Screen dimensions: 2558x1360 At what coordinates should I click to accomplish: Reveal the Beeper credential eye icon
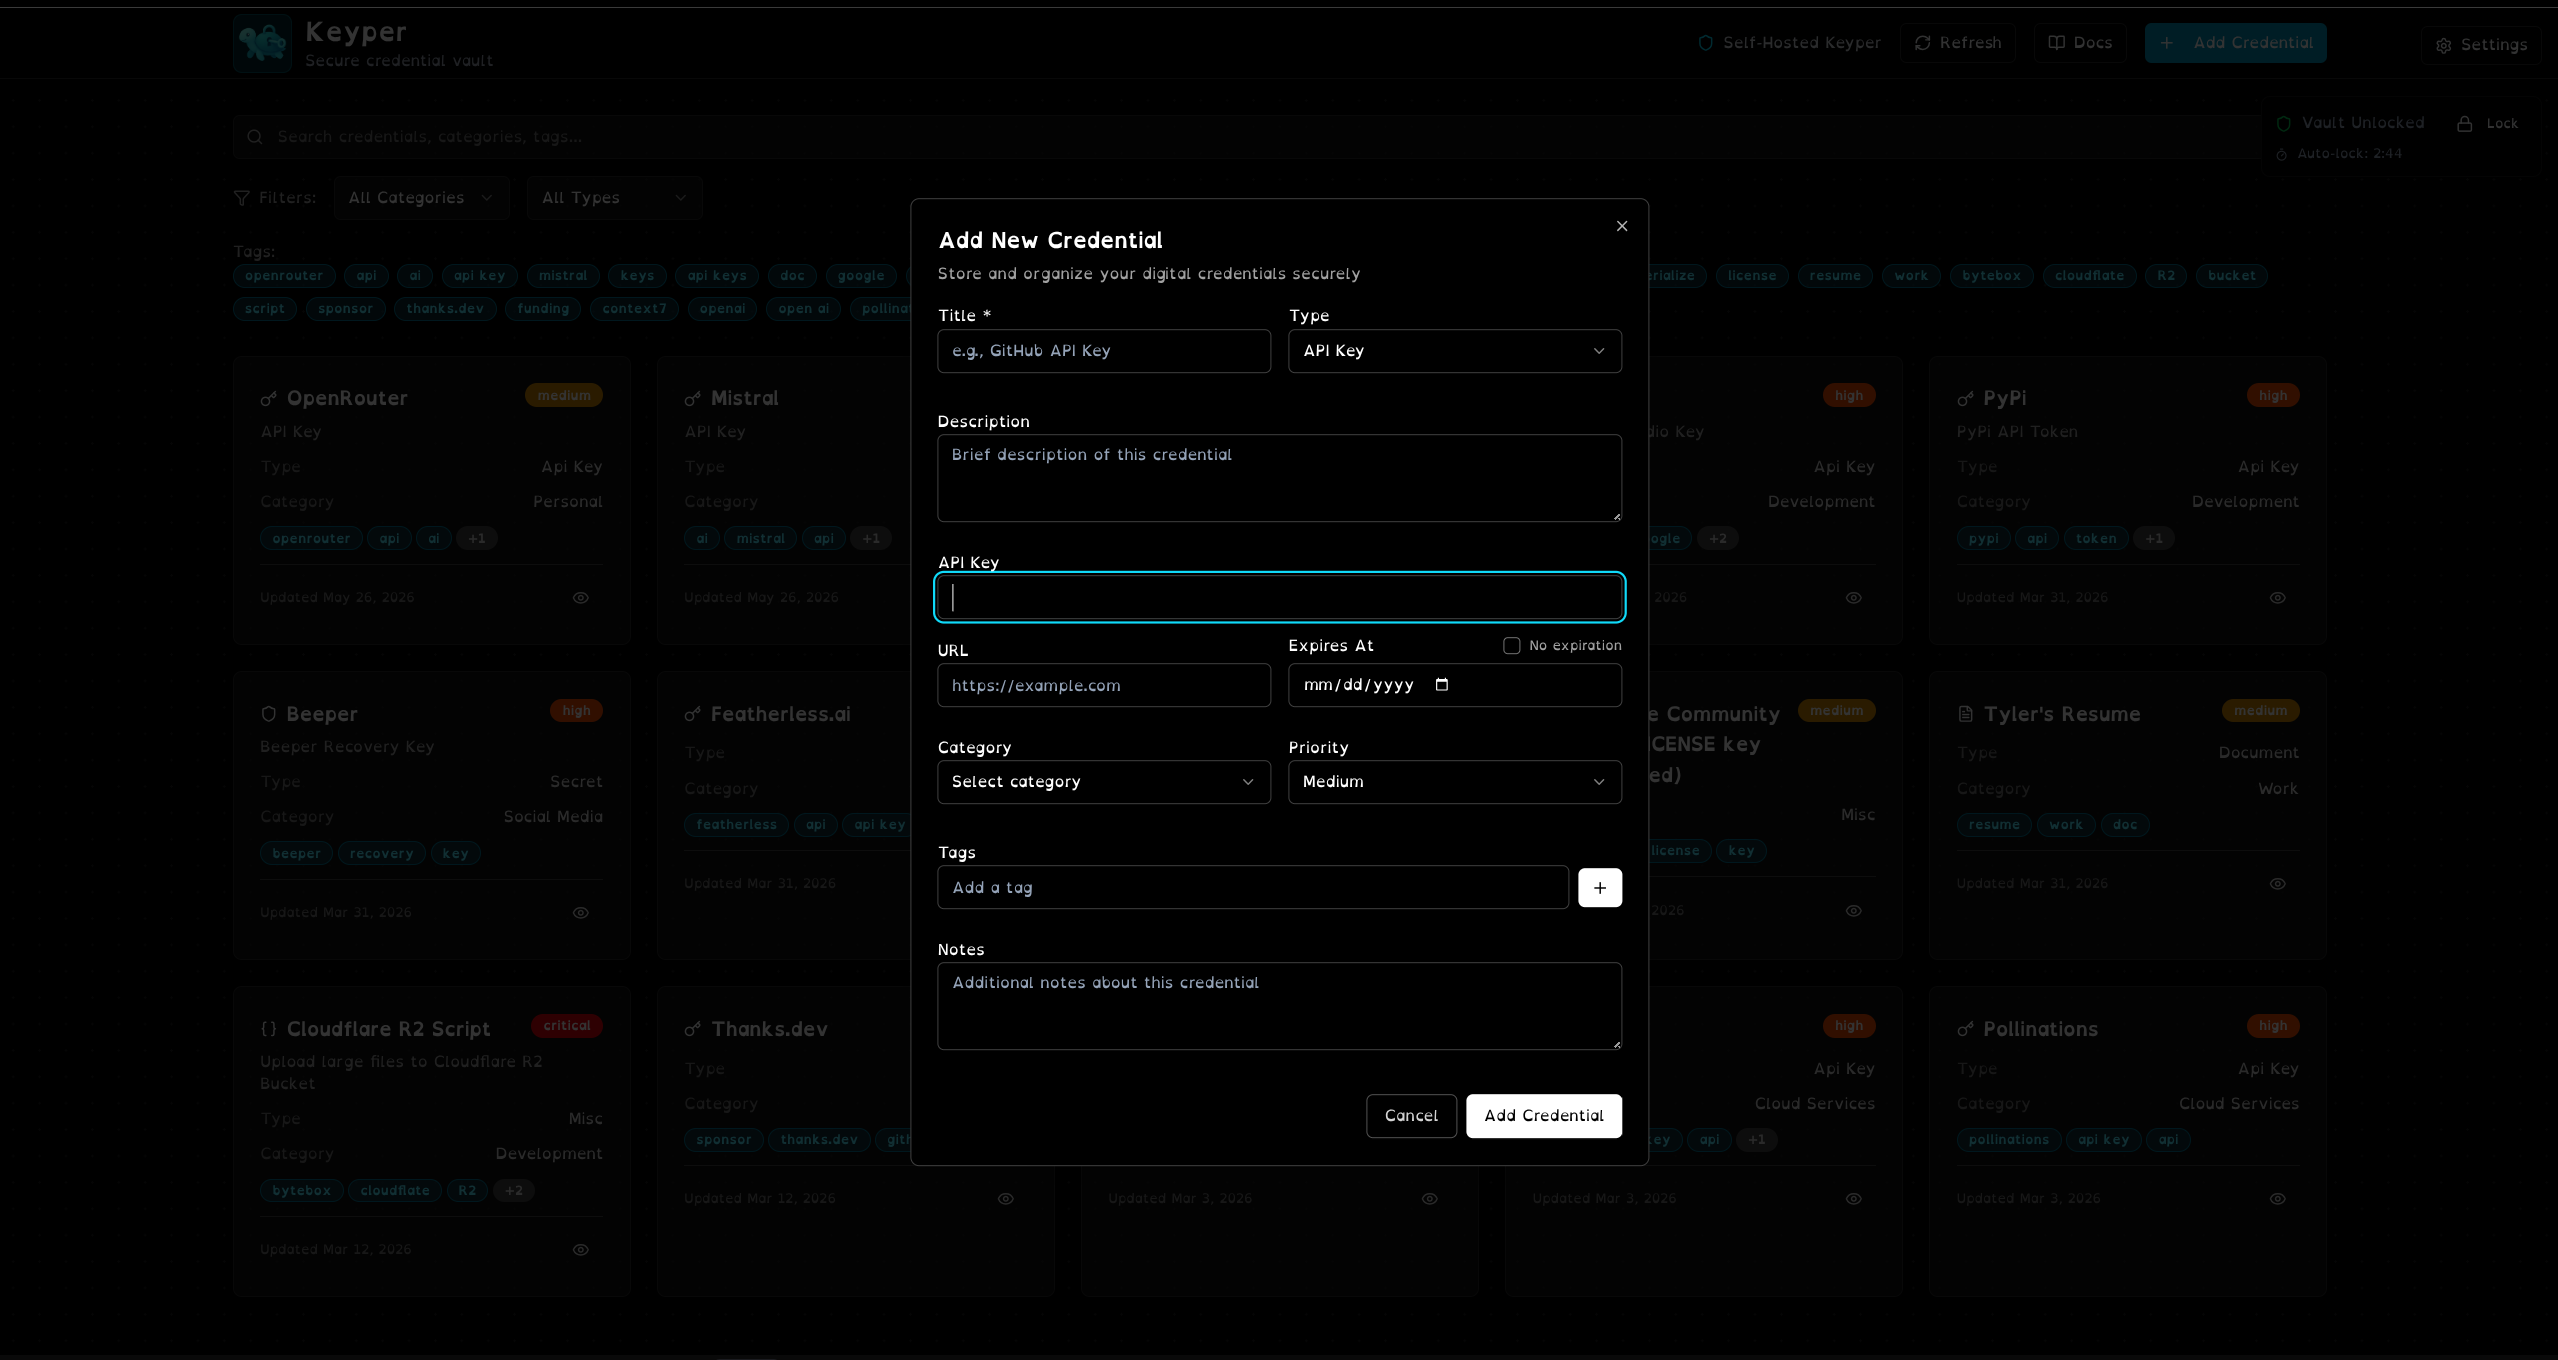tap(580, 913)
